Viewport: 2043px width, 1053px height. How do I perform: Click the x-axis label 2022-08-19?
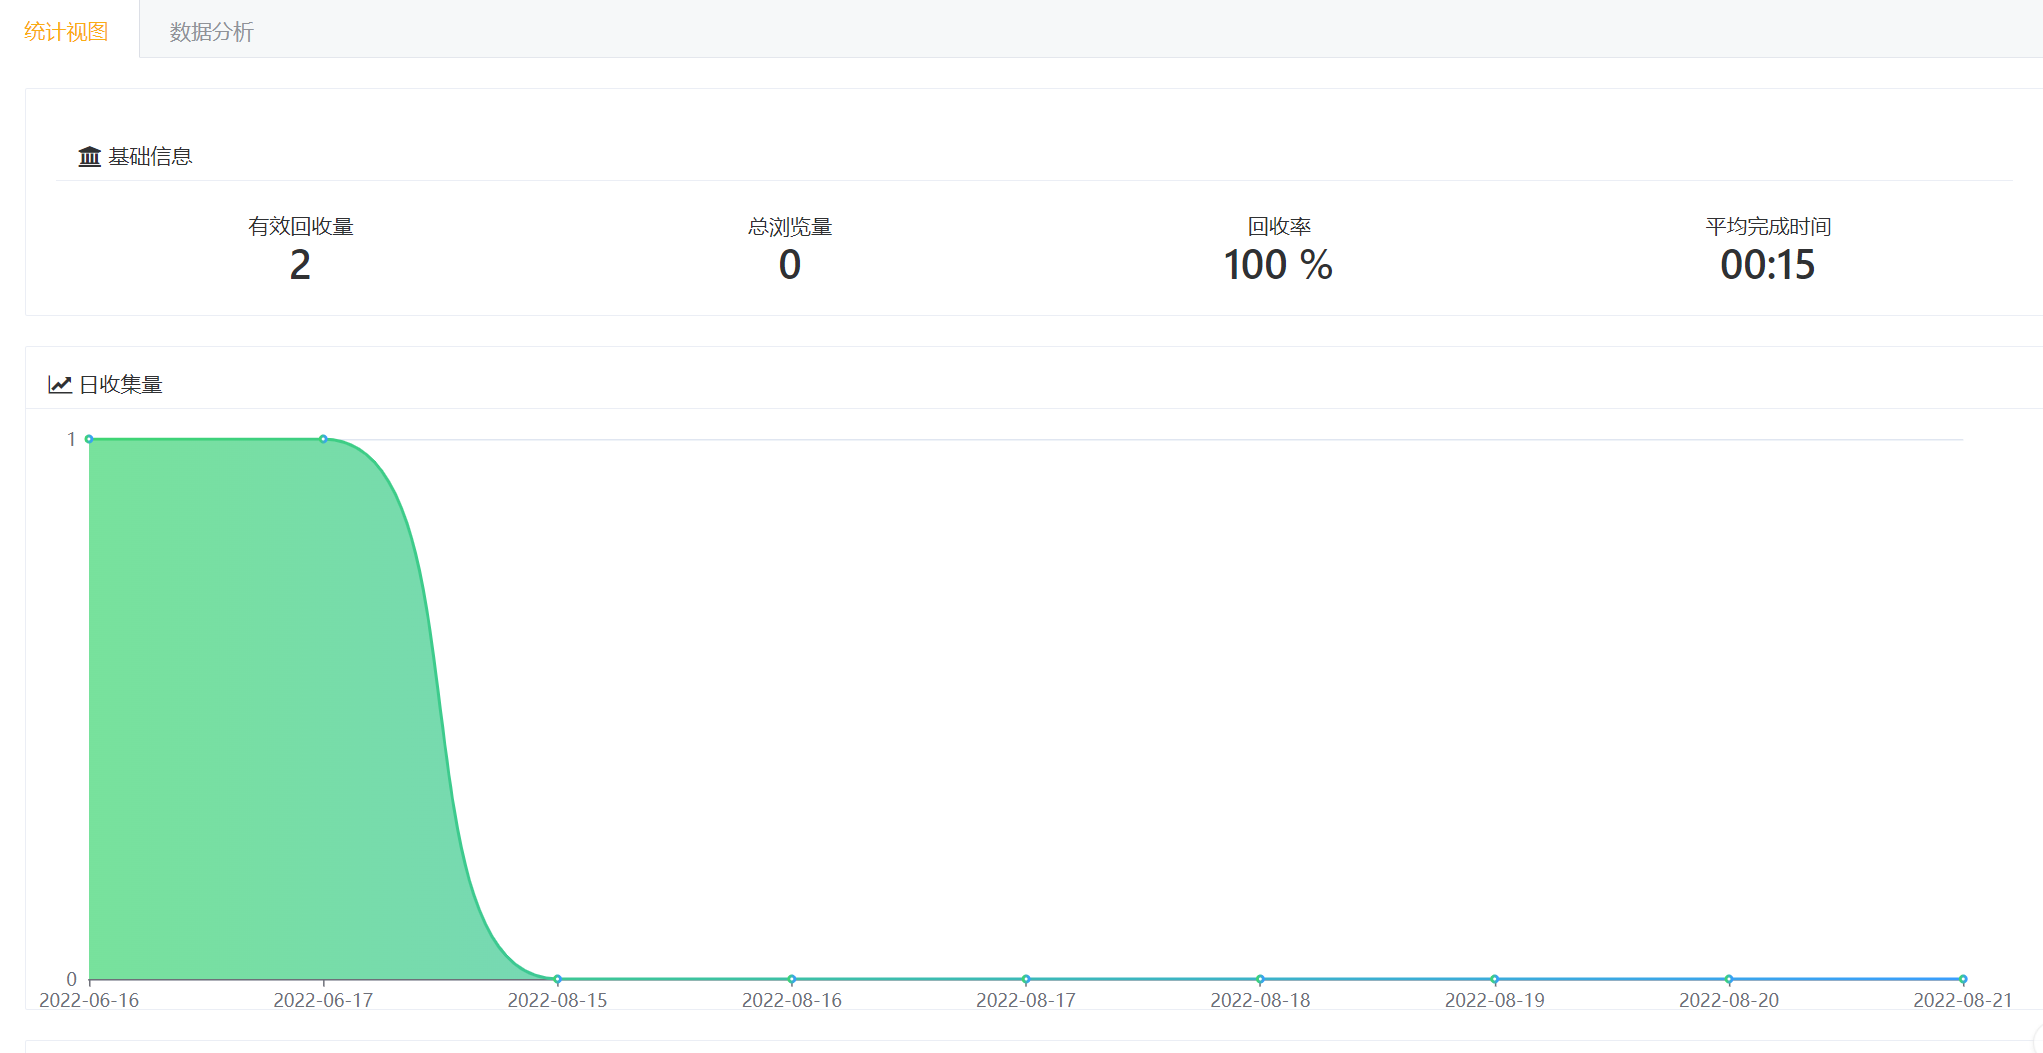point(1494,1000)
